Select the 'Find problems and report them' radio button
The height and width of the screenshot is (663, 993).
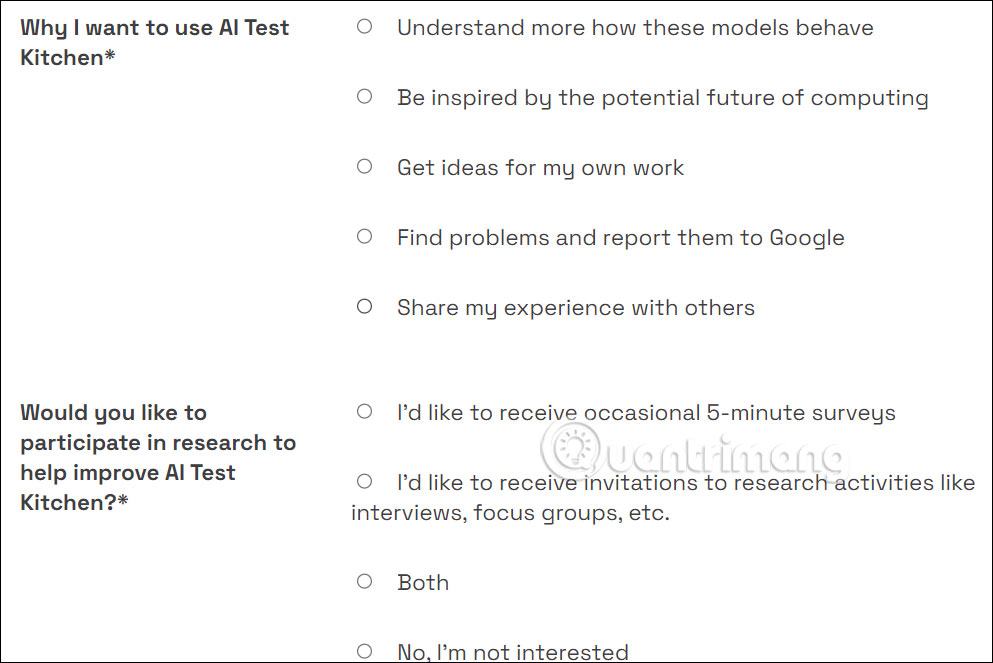364,237
